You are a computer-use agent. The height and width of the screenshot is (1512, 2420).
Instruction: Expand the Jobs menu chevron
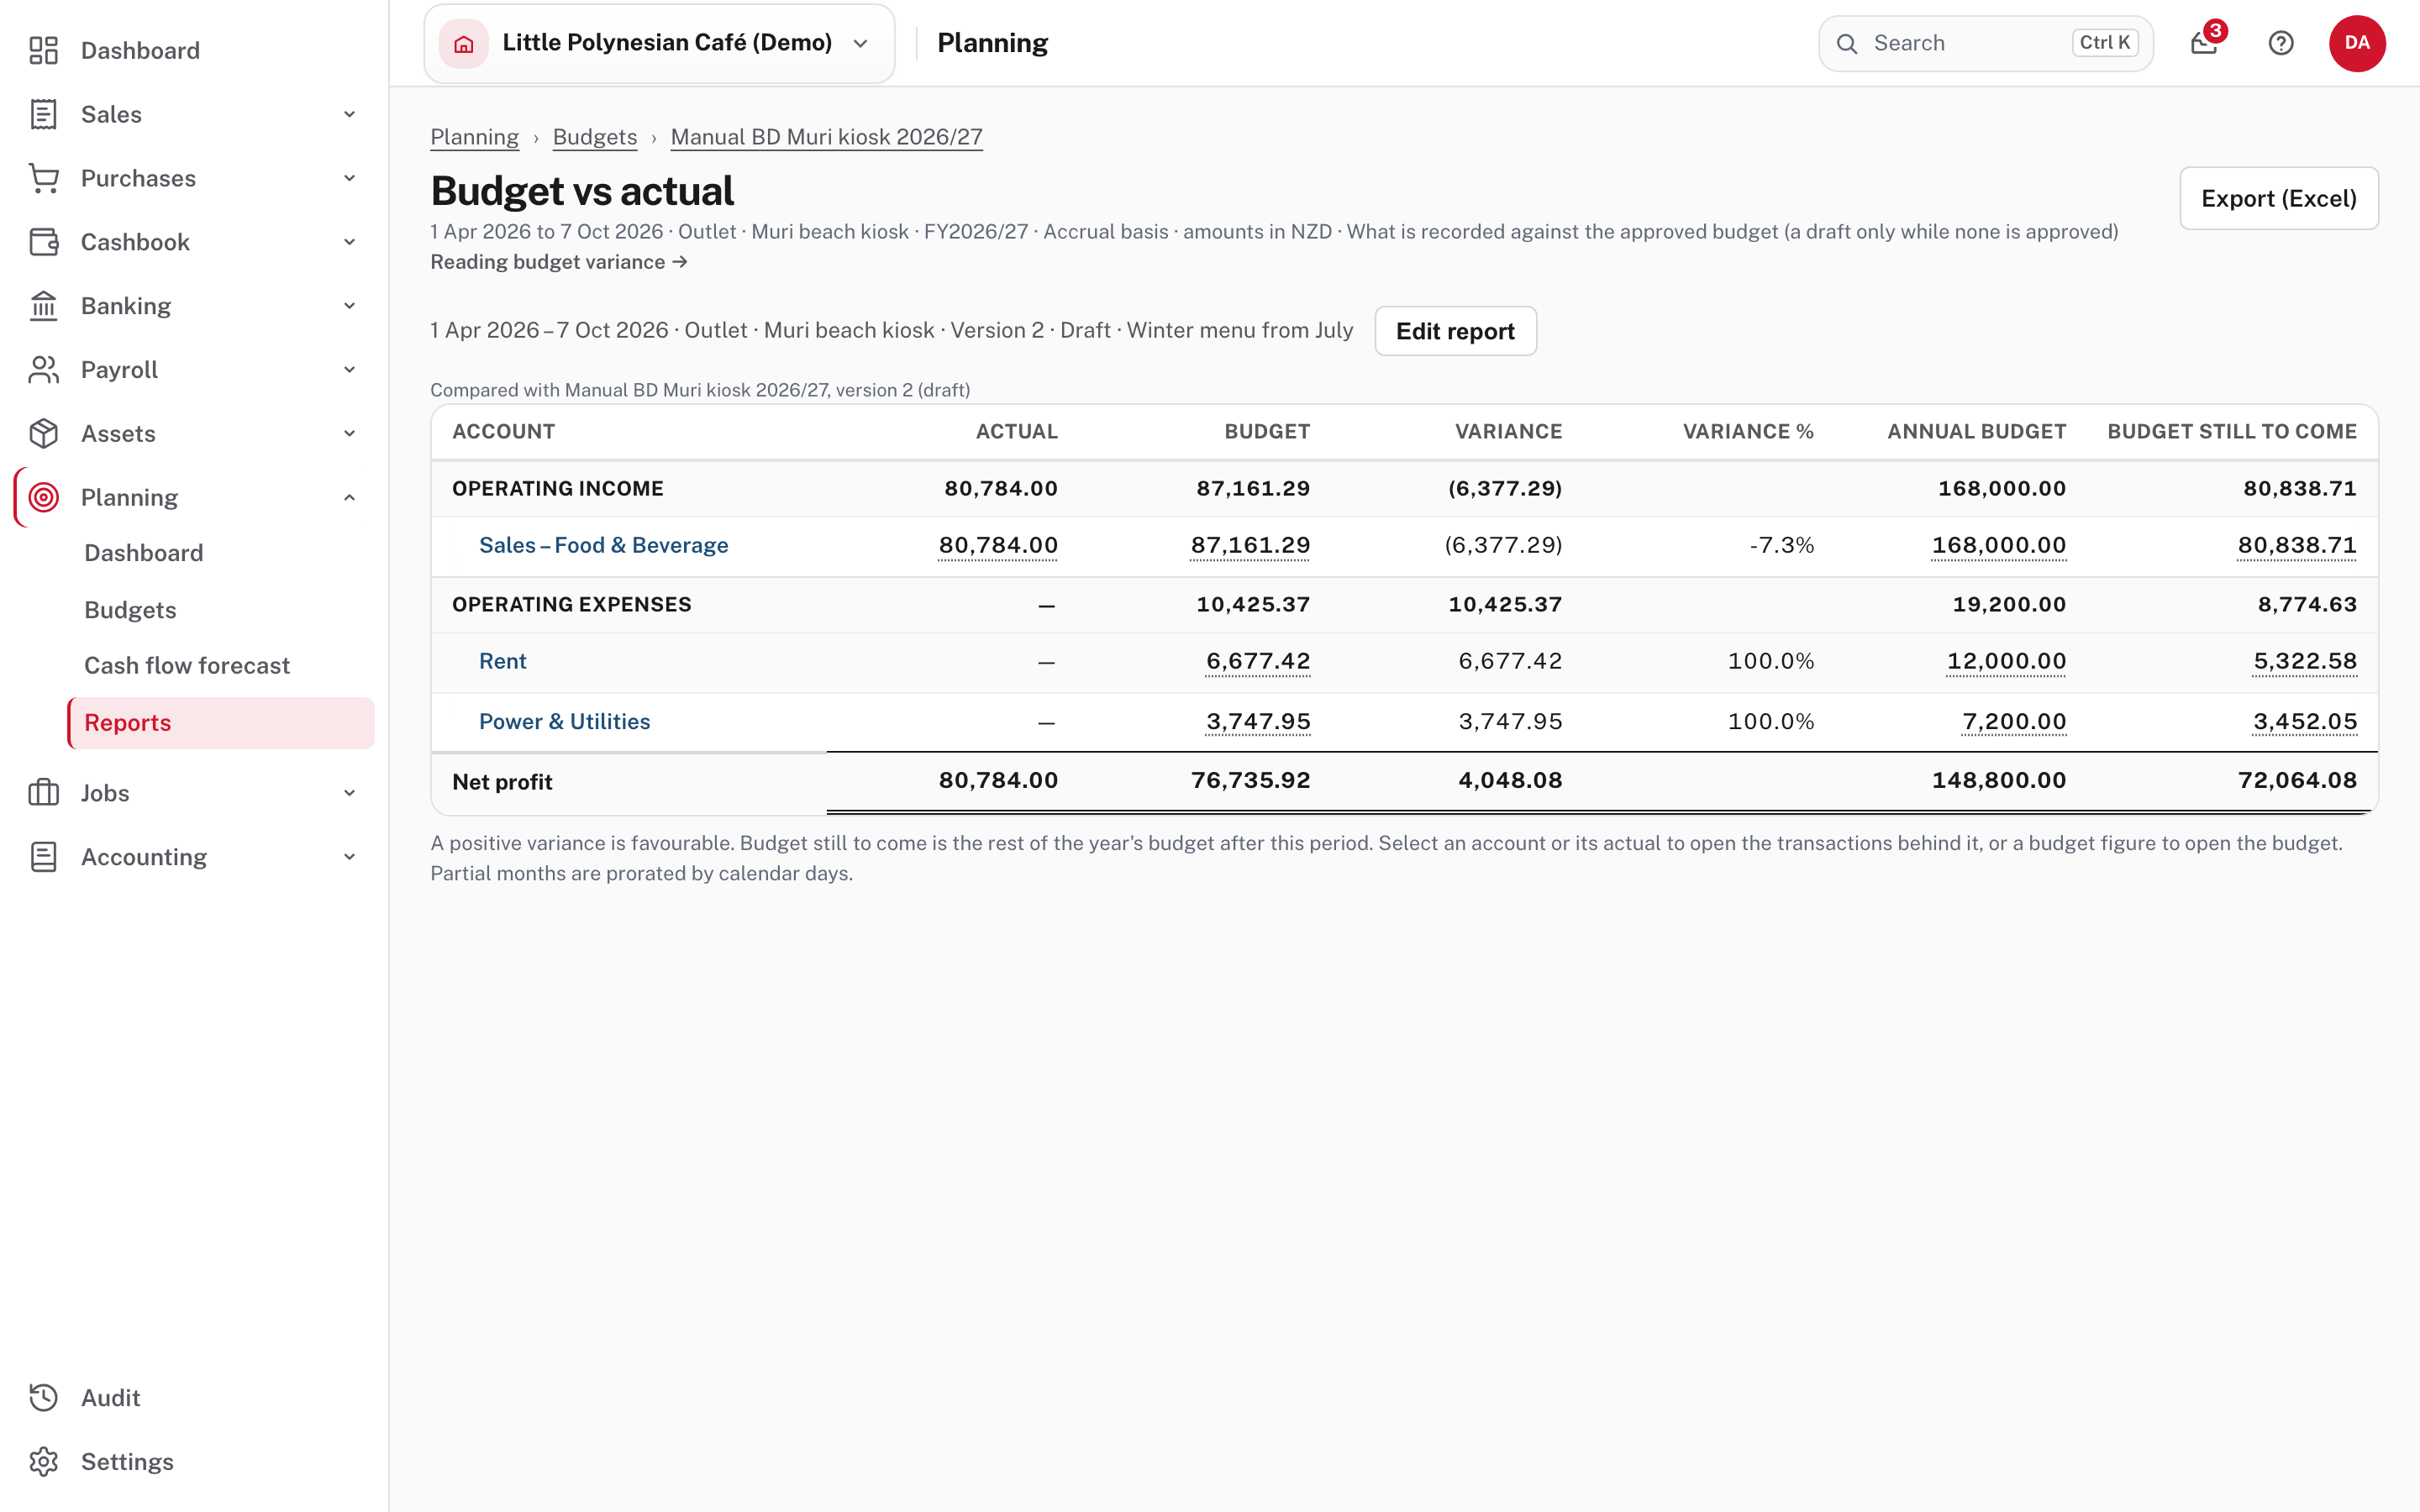click(x=350, y=793)
